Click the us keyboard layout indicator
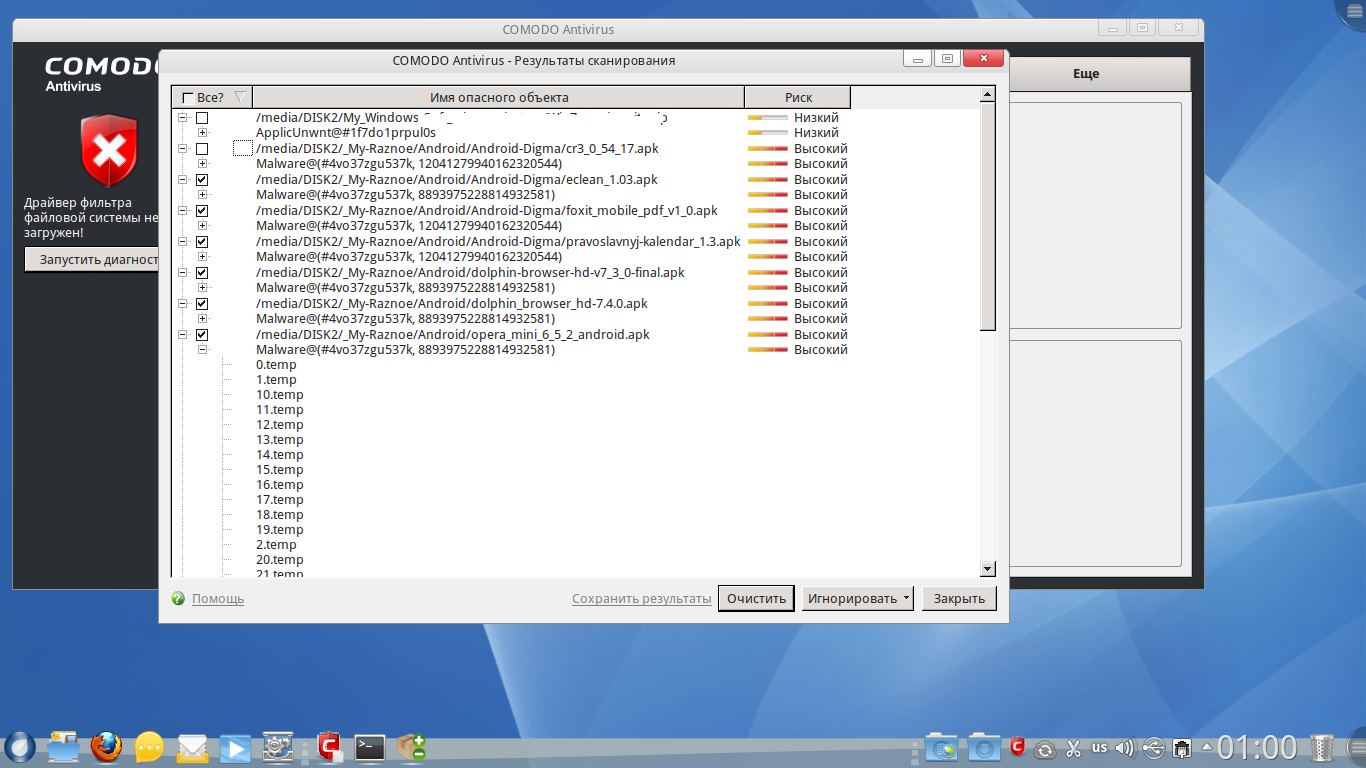This screenshot has width=1366, height=768. (1099, 747)
